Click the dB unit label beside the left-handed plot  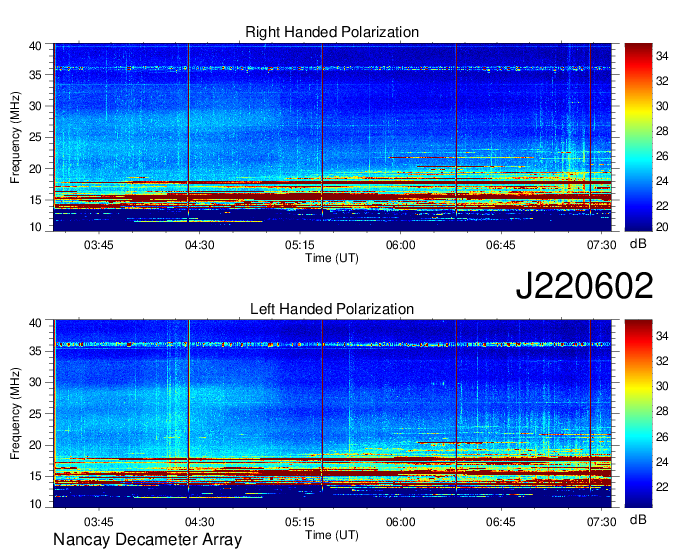click(x=638, y=519)
